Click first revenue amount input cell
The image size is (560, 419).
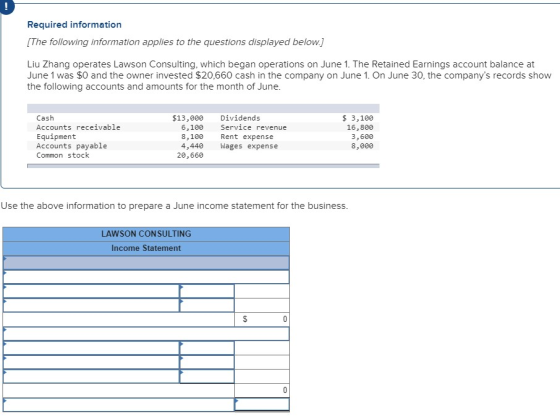click(x=207, y=291)
